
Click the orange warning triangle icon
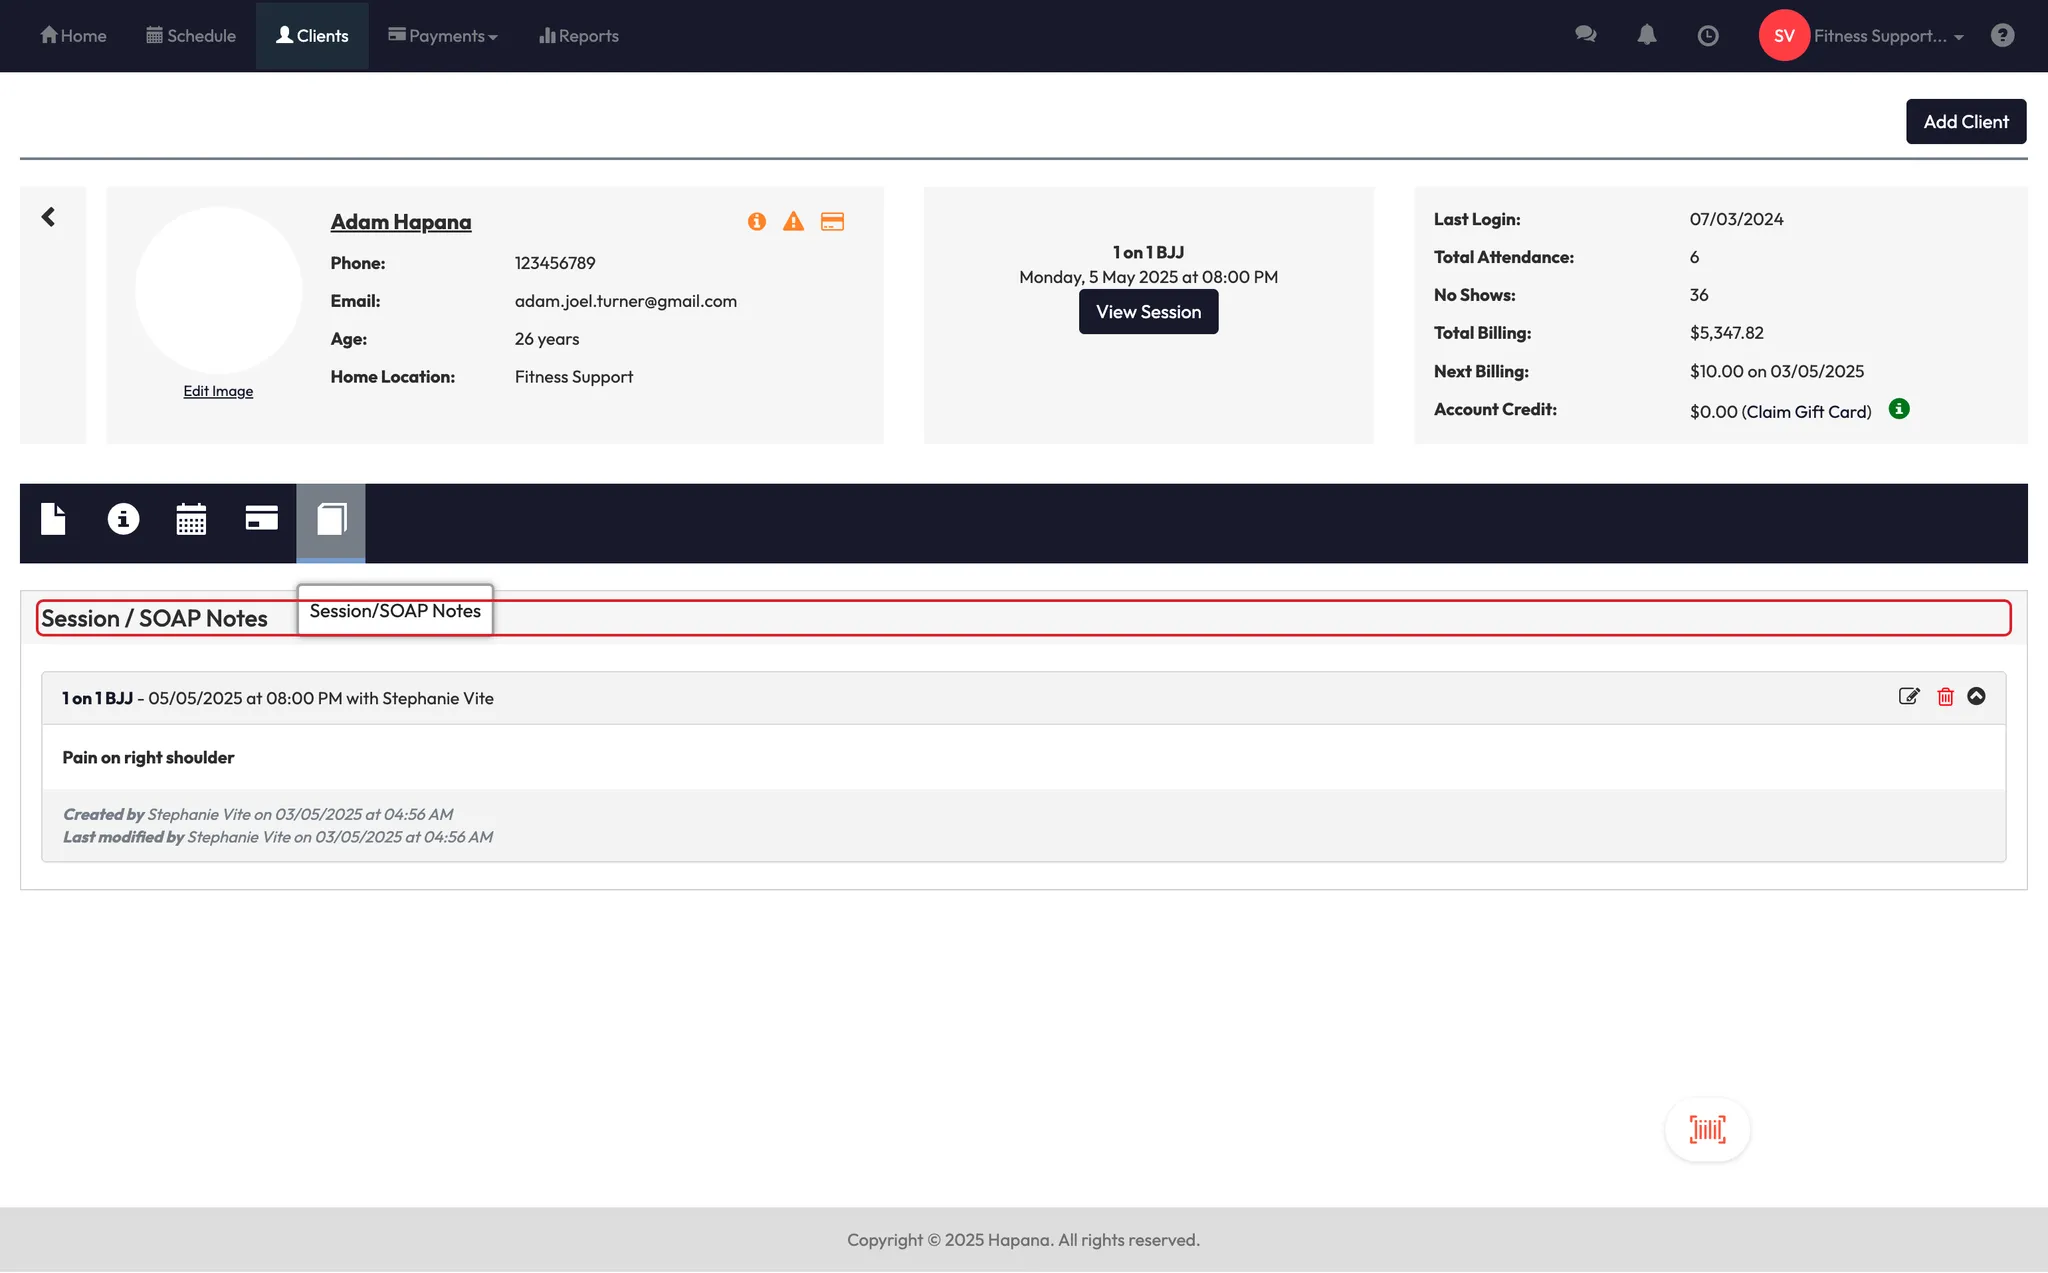click(793, 222)
